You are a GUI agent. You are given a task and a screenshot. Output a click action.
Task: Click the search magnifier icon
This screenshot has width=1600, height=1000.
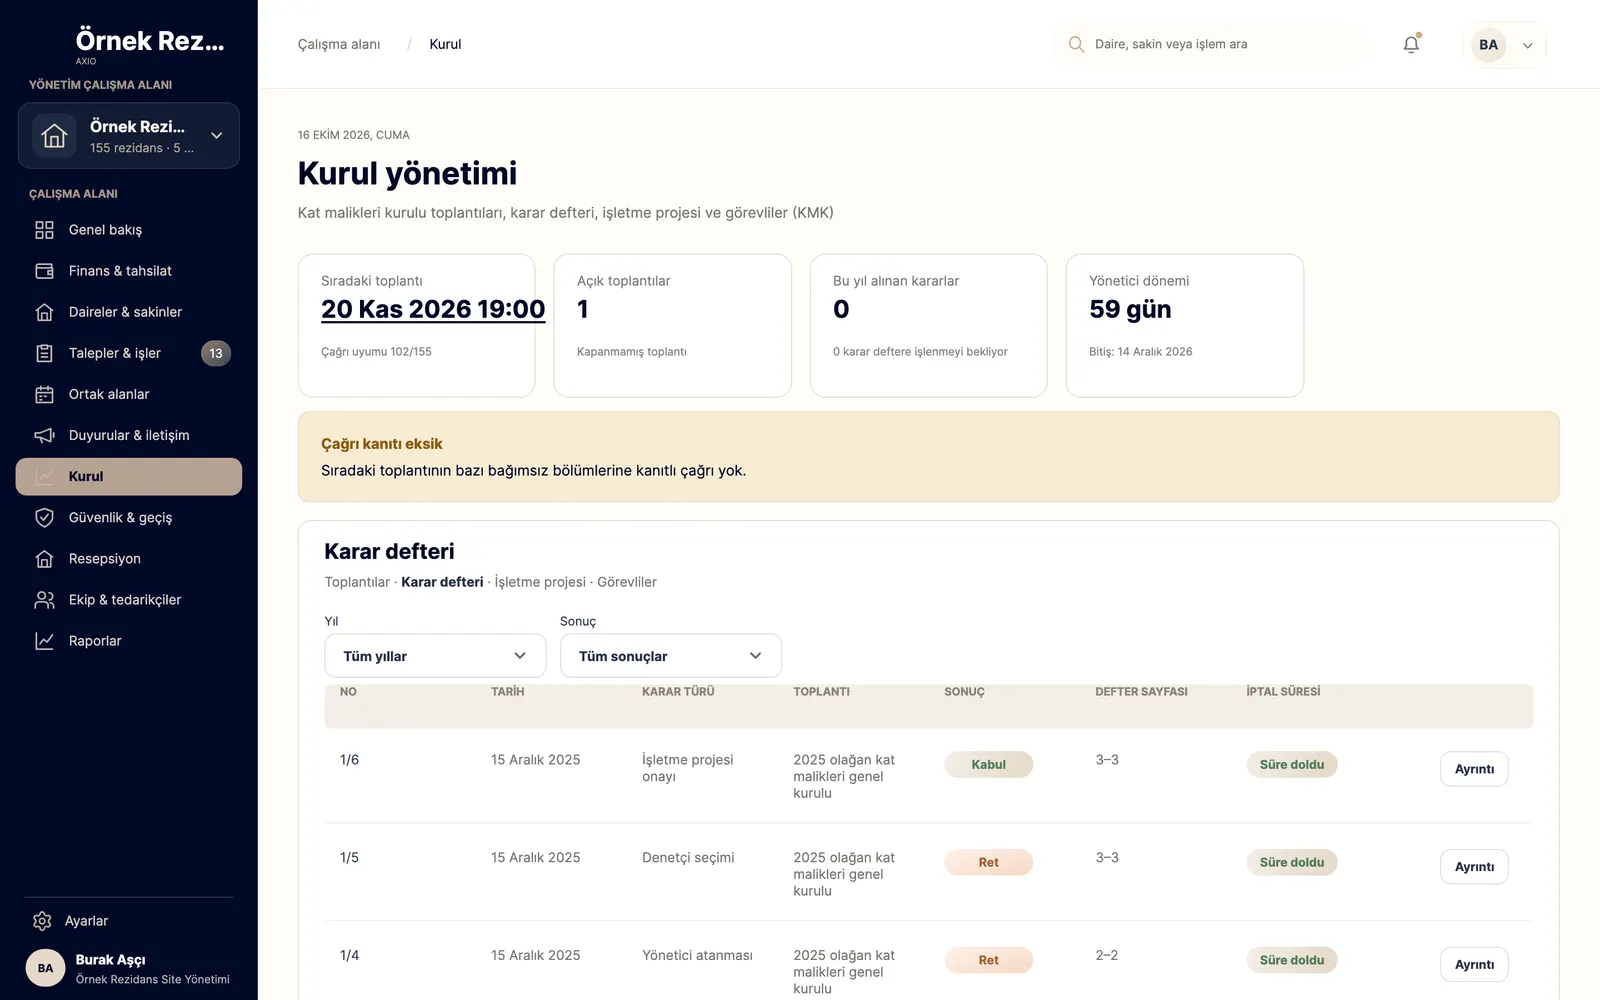1076,44
